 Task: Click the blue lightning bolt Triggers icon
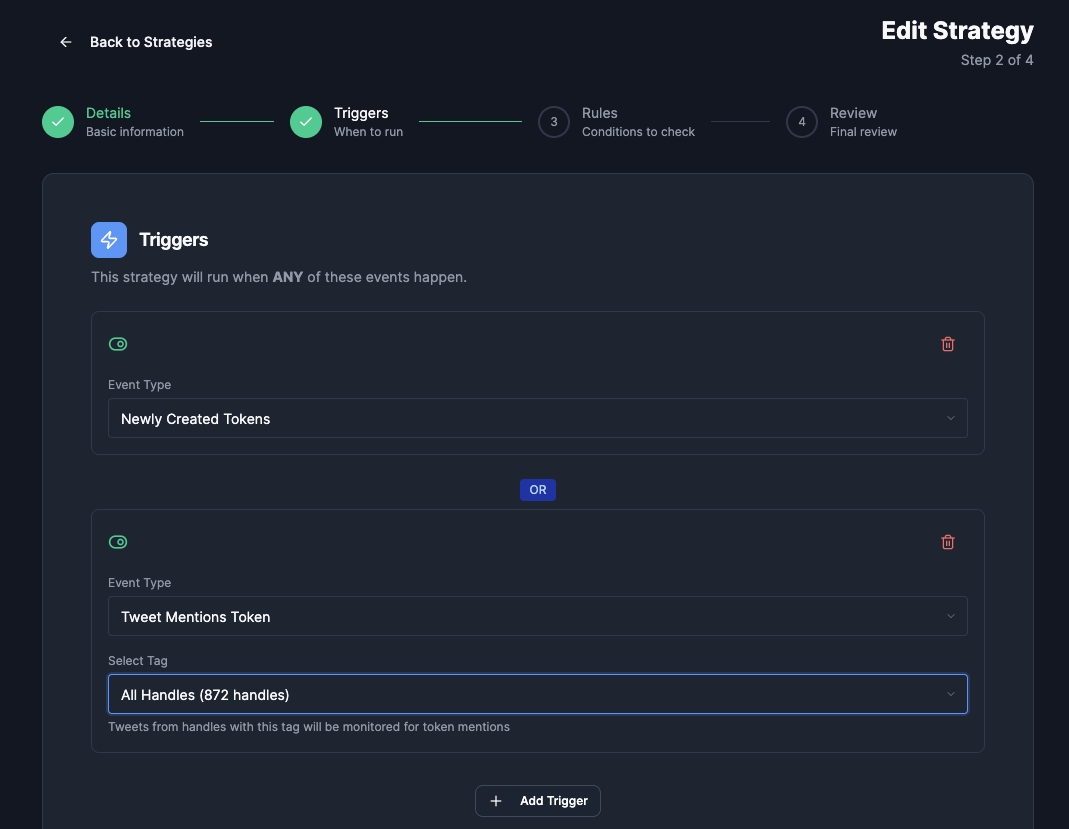pyautogui.click(x=108, y=239)
